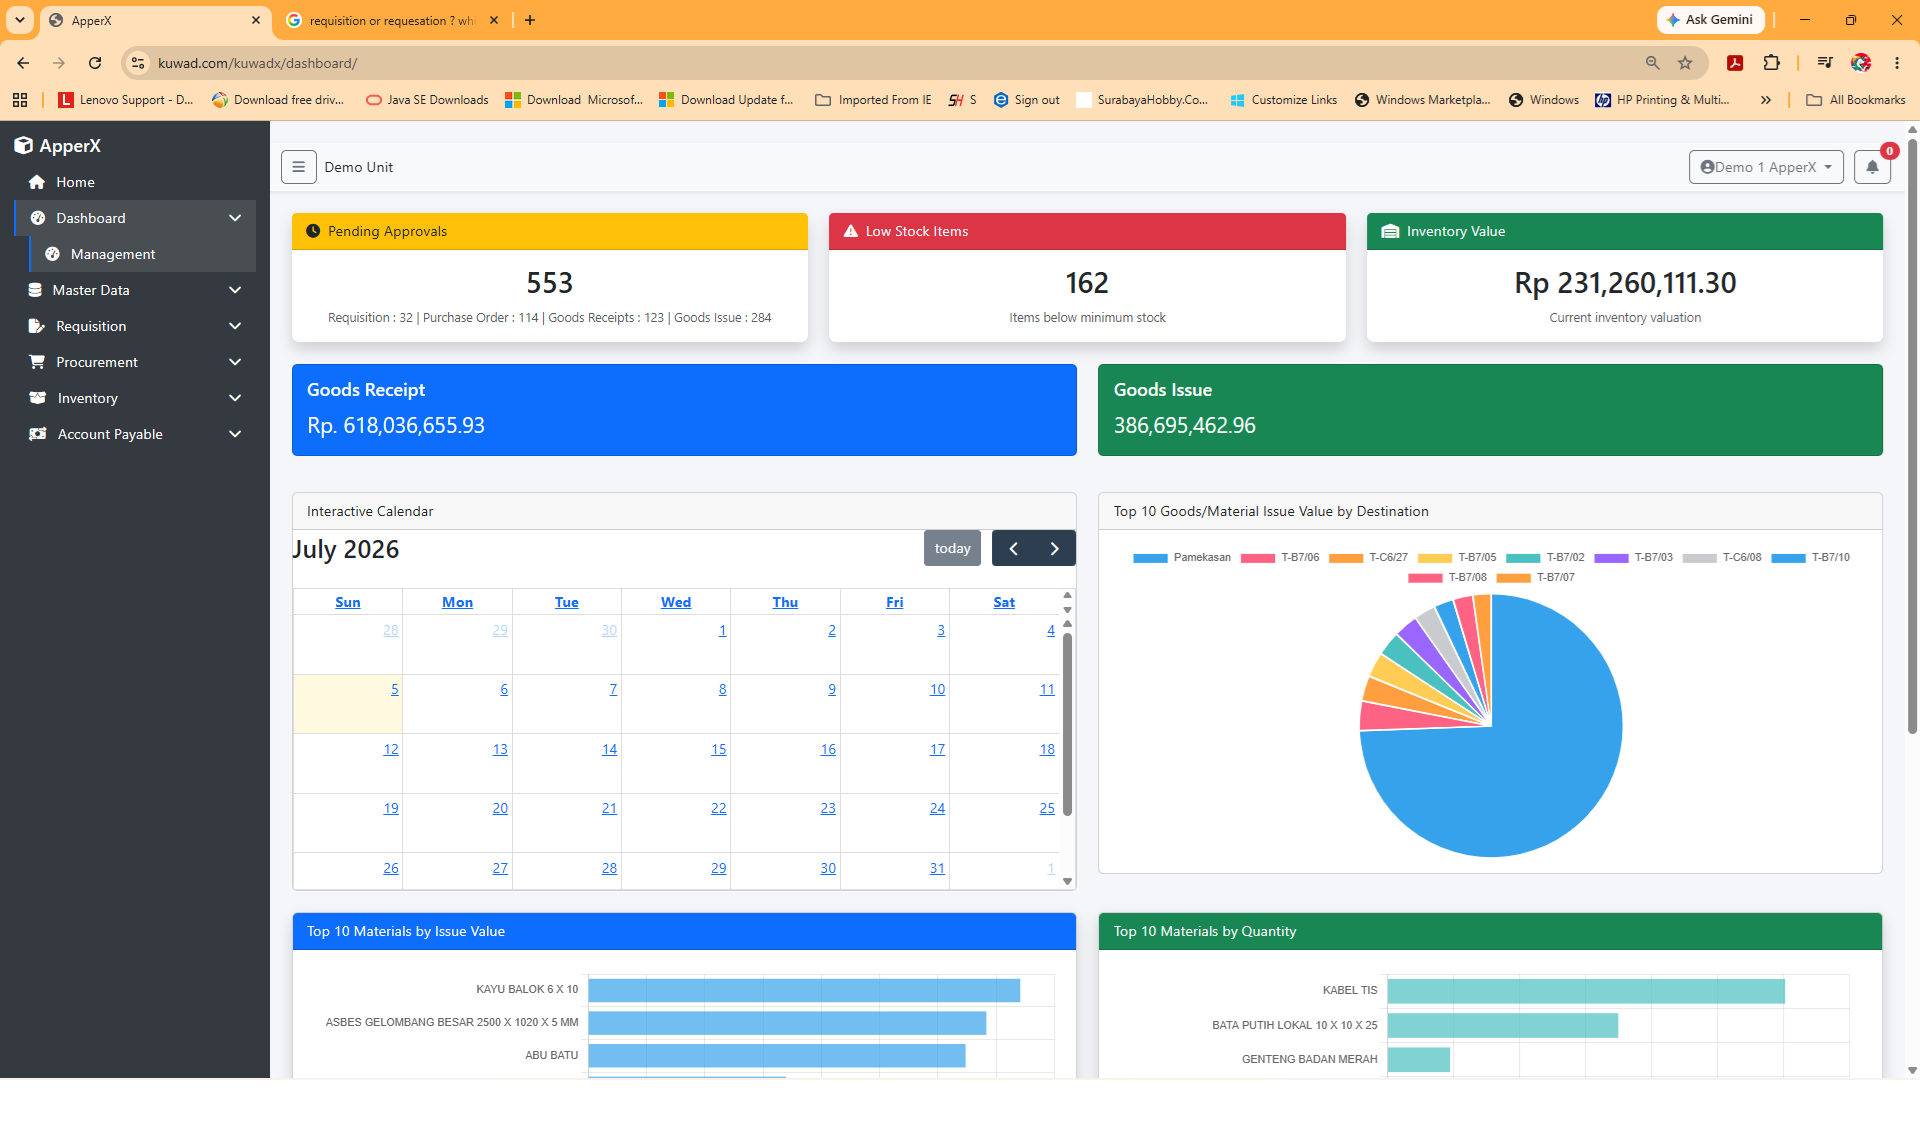The height and width of the screenshot is (1136, 1920).
Task: Open notifications via the bell icon
Action: (1872, 167)
